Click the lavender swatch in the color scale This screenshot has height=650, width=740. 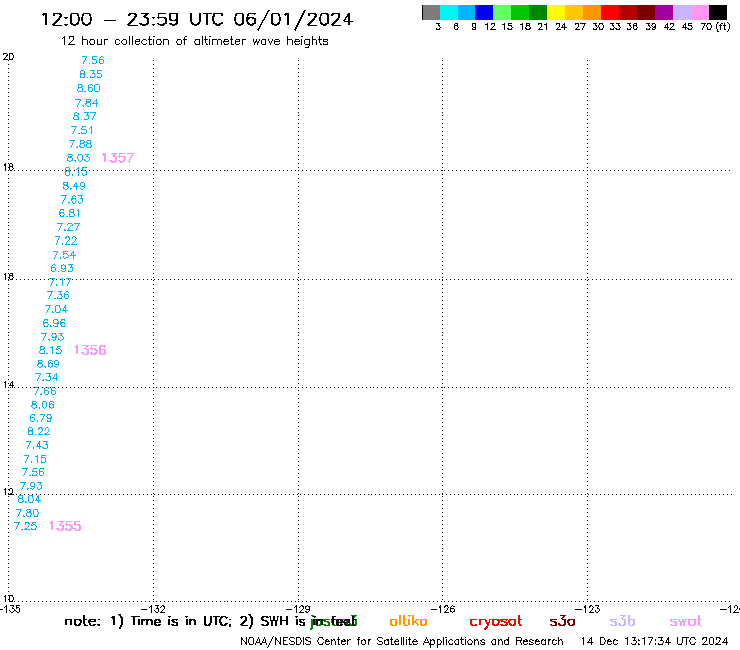pos(681,12)
